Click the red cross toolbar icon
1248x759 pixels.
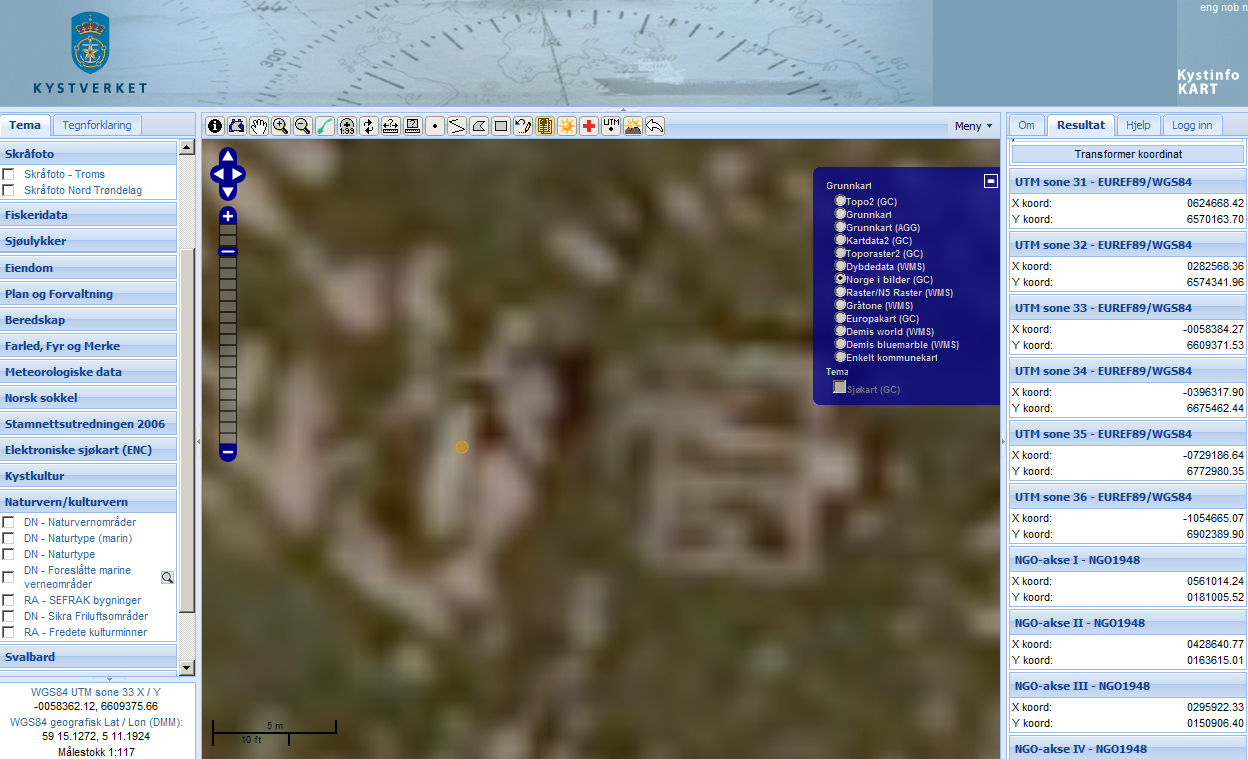(589, 126)
